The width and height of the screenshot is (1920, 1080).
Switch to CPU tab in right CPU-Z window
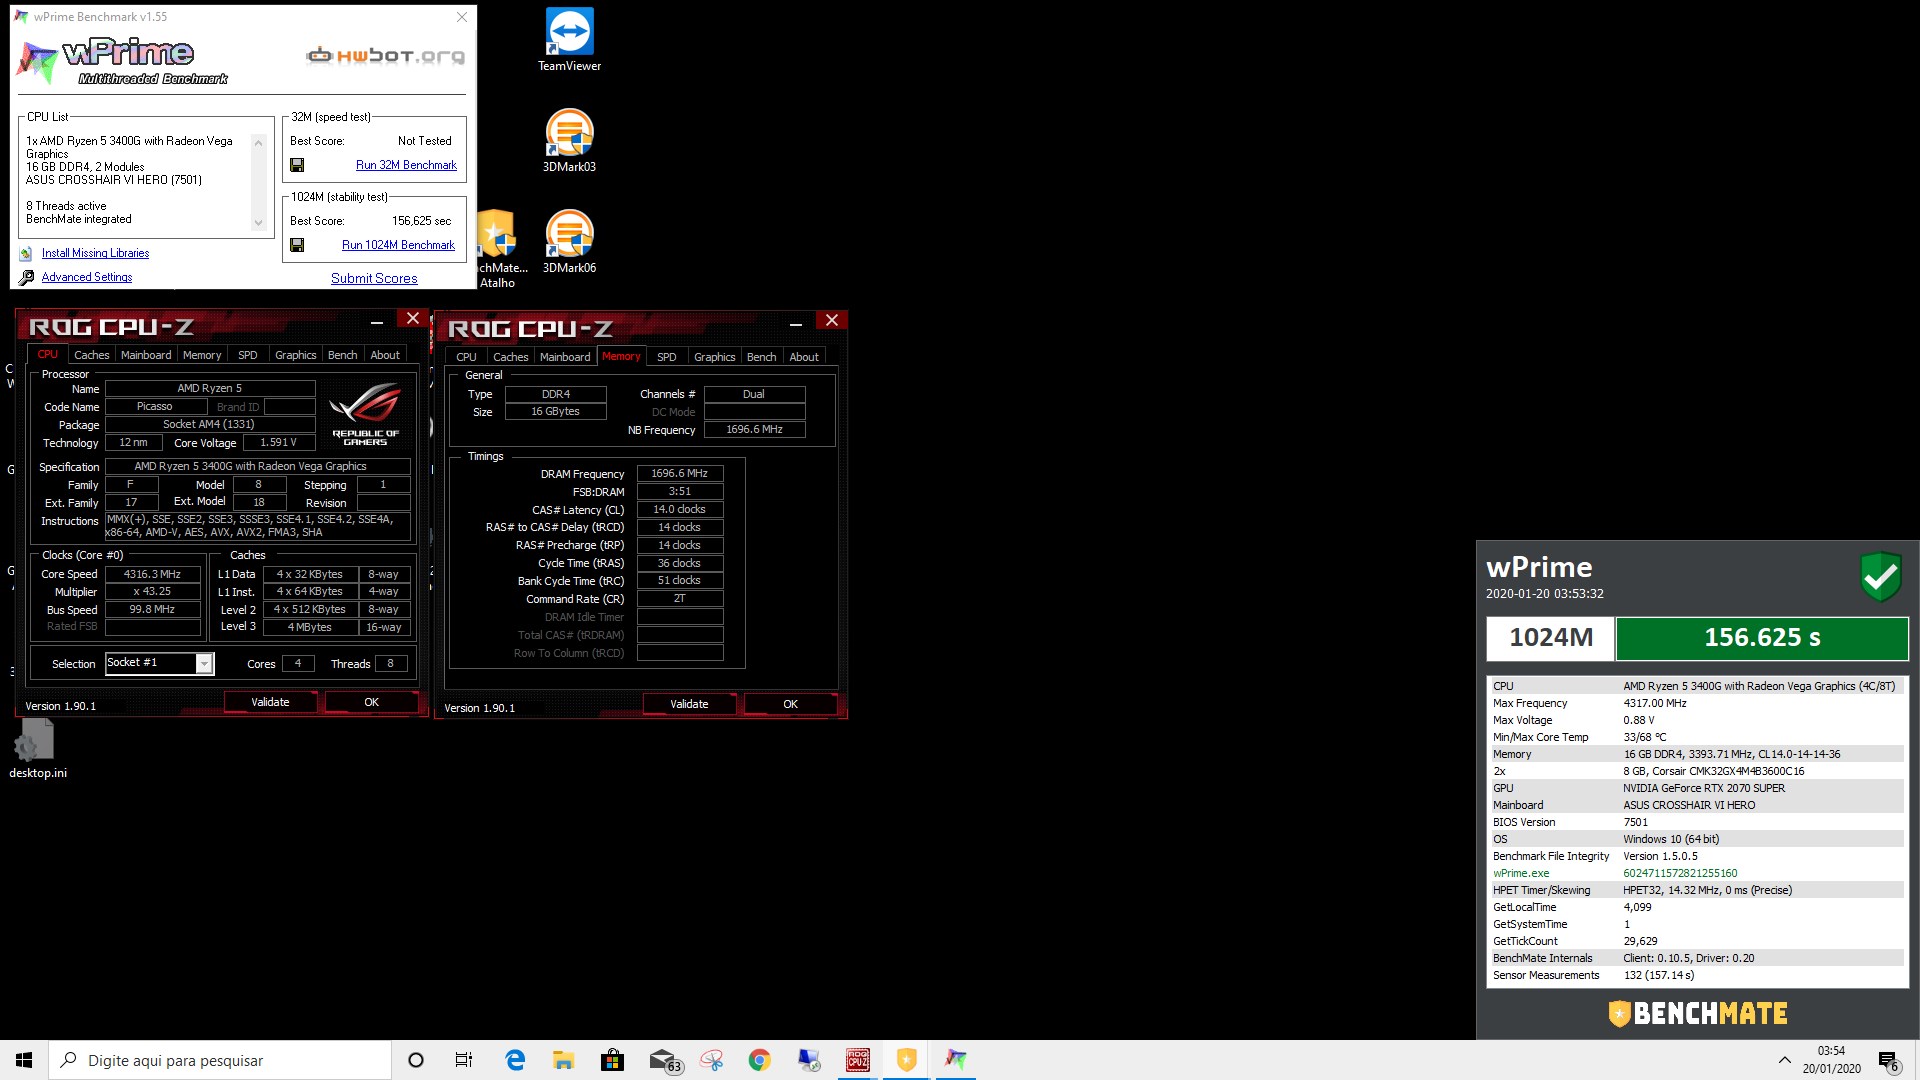pos(466,357)
